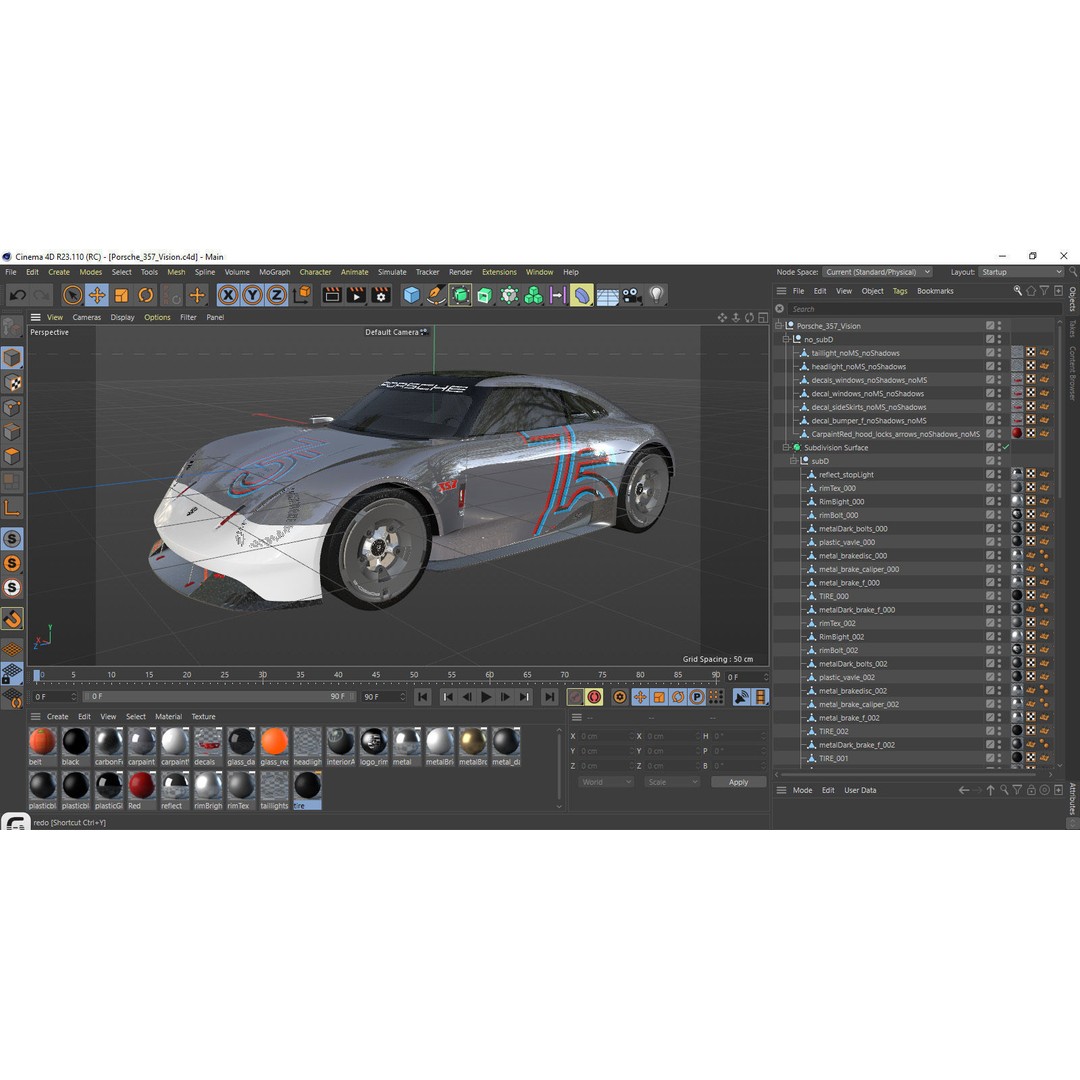Select the Red material swatch
1080x1080 pixels.
(141, 790)
